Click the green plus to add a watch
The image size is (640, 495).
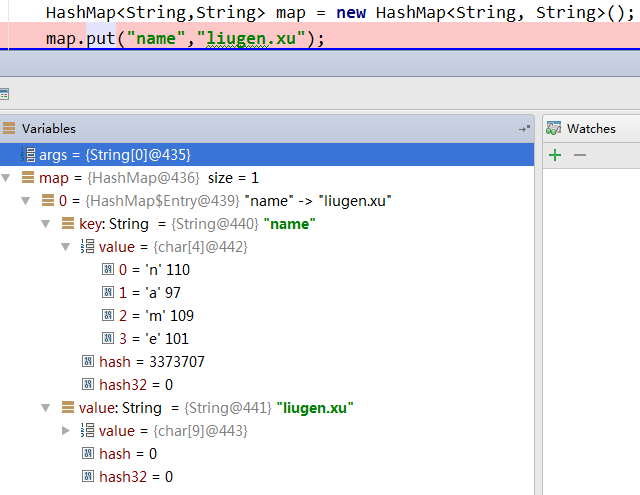[555, 155]
